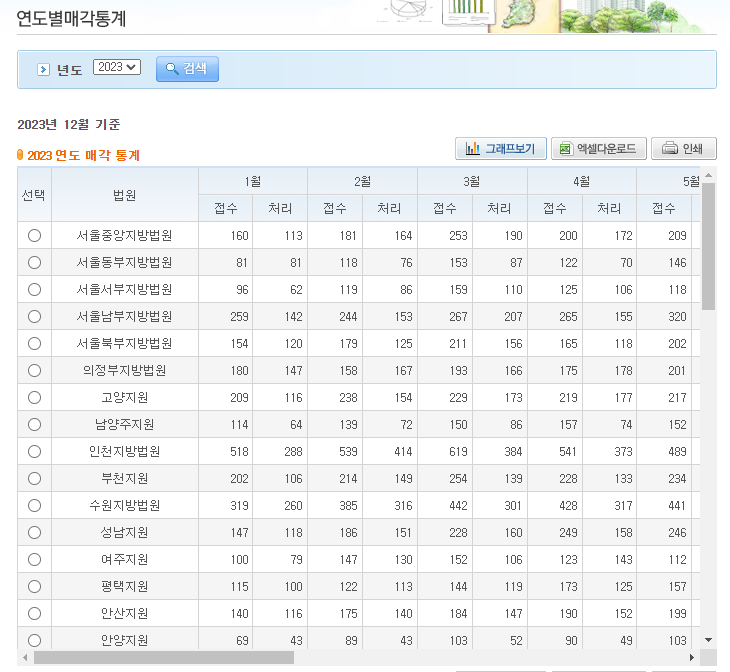Click the 2023 연도 매각 통계 heading
This screenshot has width=730, height=672.
click(x=83, y=155)
